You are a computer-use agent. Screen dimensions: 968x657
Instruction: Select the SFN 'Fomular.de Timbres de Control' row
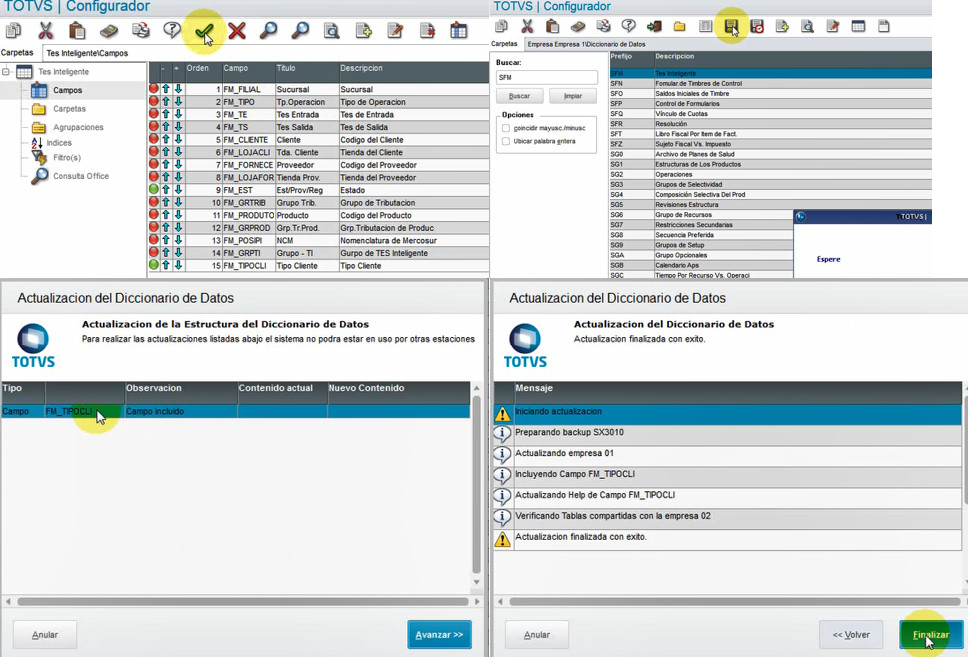pyautogui.click(x=770, y=83)
